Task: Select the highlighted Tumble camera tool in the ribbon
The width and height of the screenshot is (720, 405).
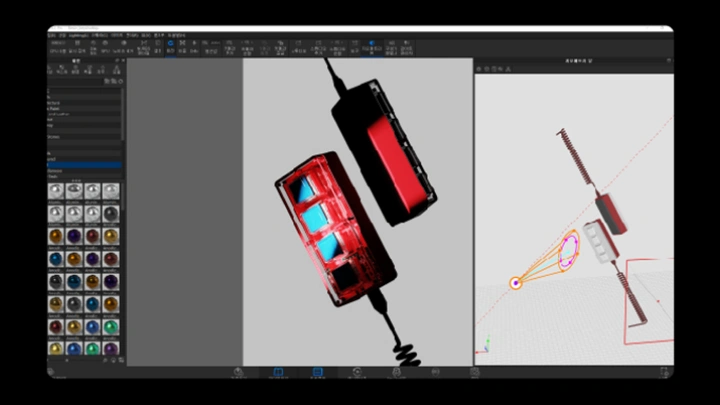Action: click(x=170, y=47)
